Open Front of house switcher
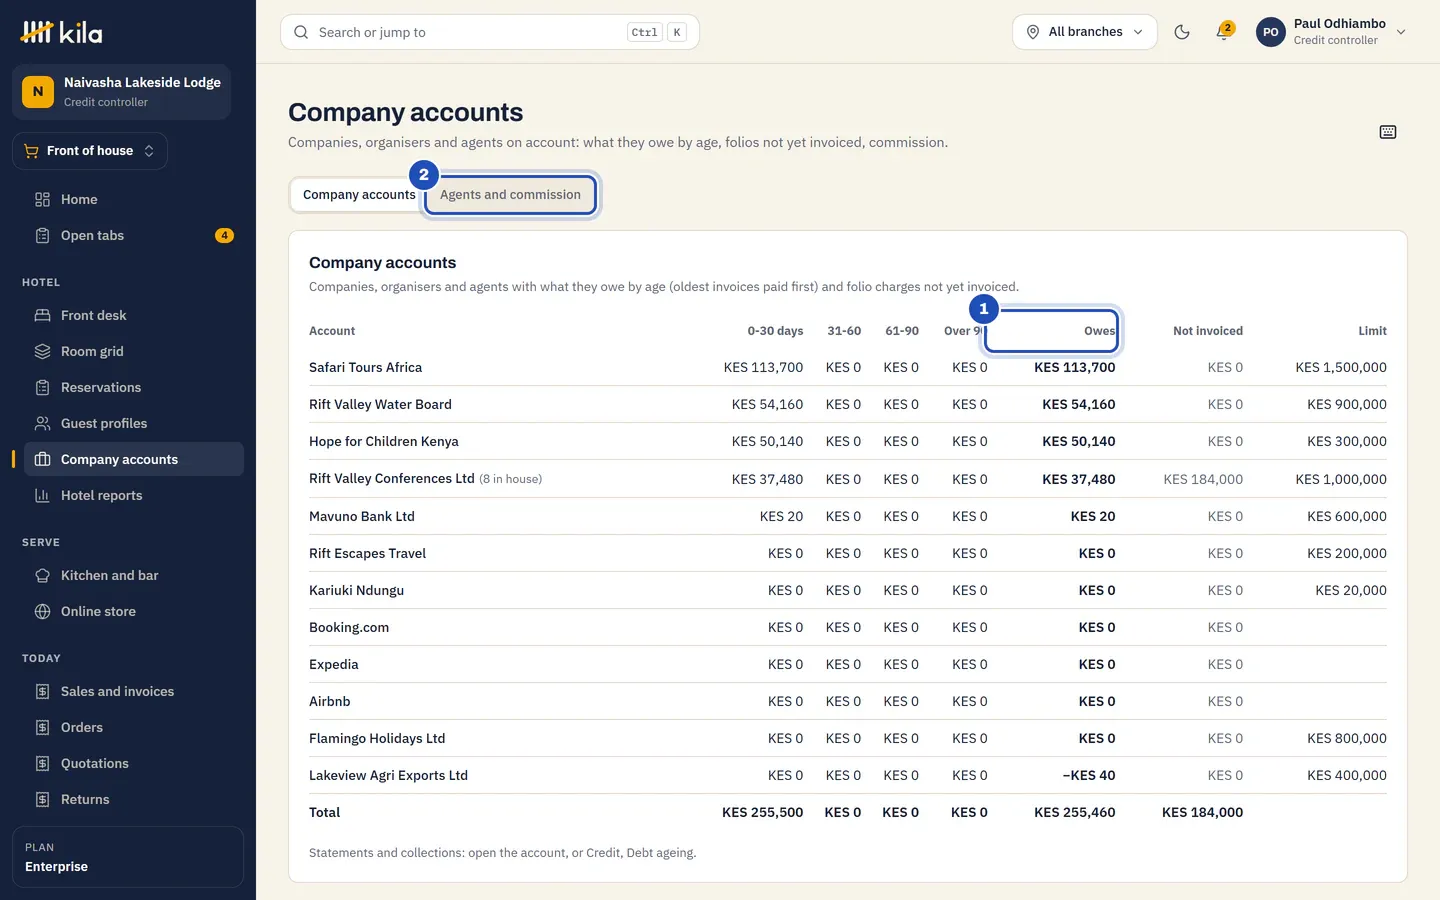Viewport: 1440px width, 900px height. (x=90, y=151)
